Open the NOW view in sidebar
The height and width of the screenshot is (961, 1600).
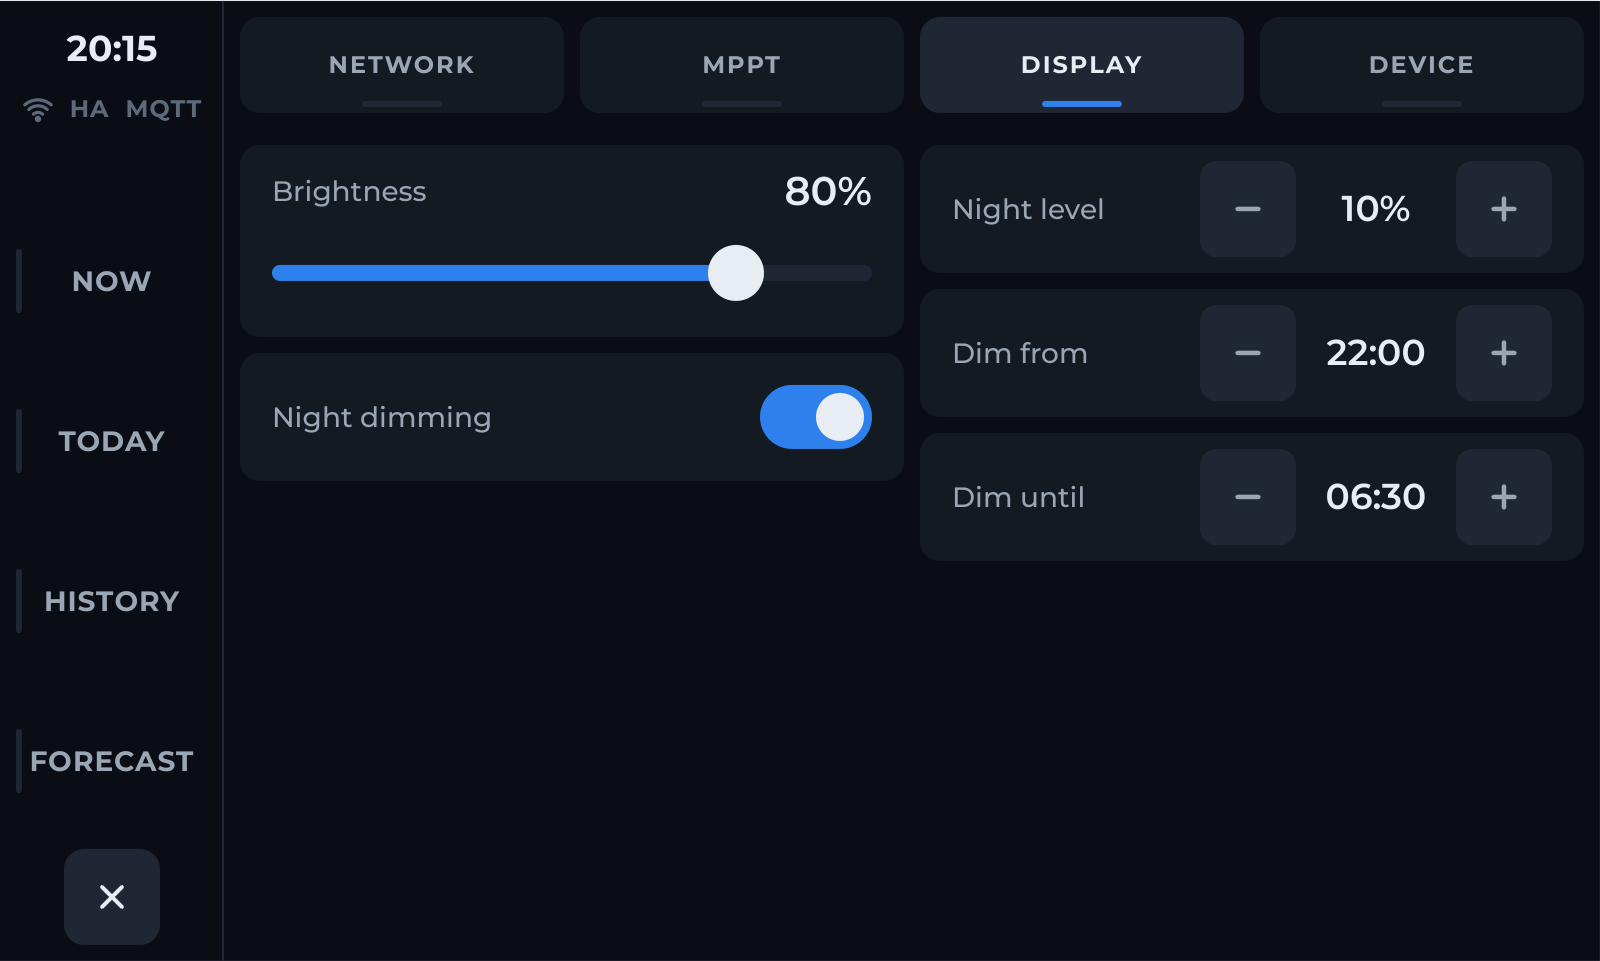tap(112, 281)
